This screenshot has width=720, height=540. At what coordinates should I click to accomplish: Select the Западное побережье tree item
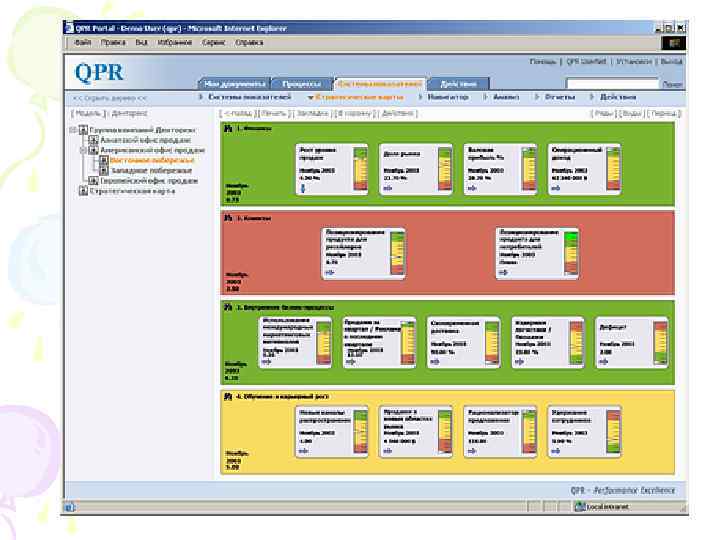click(152, 170)
